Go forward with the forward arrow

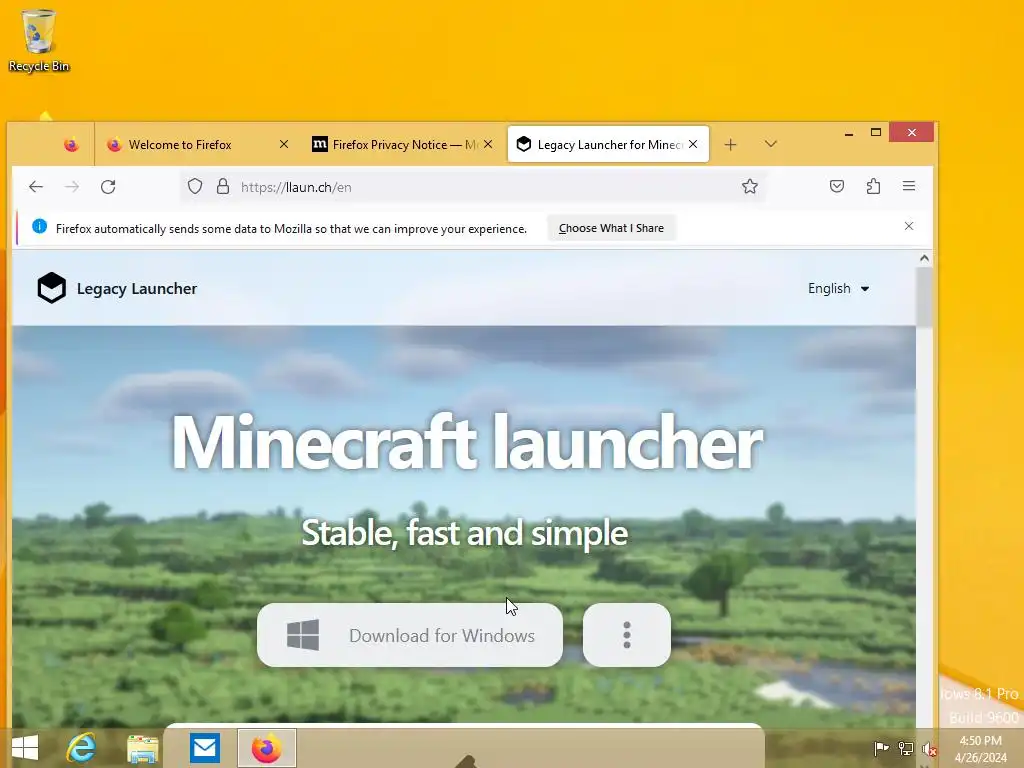(72, 187)
